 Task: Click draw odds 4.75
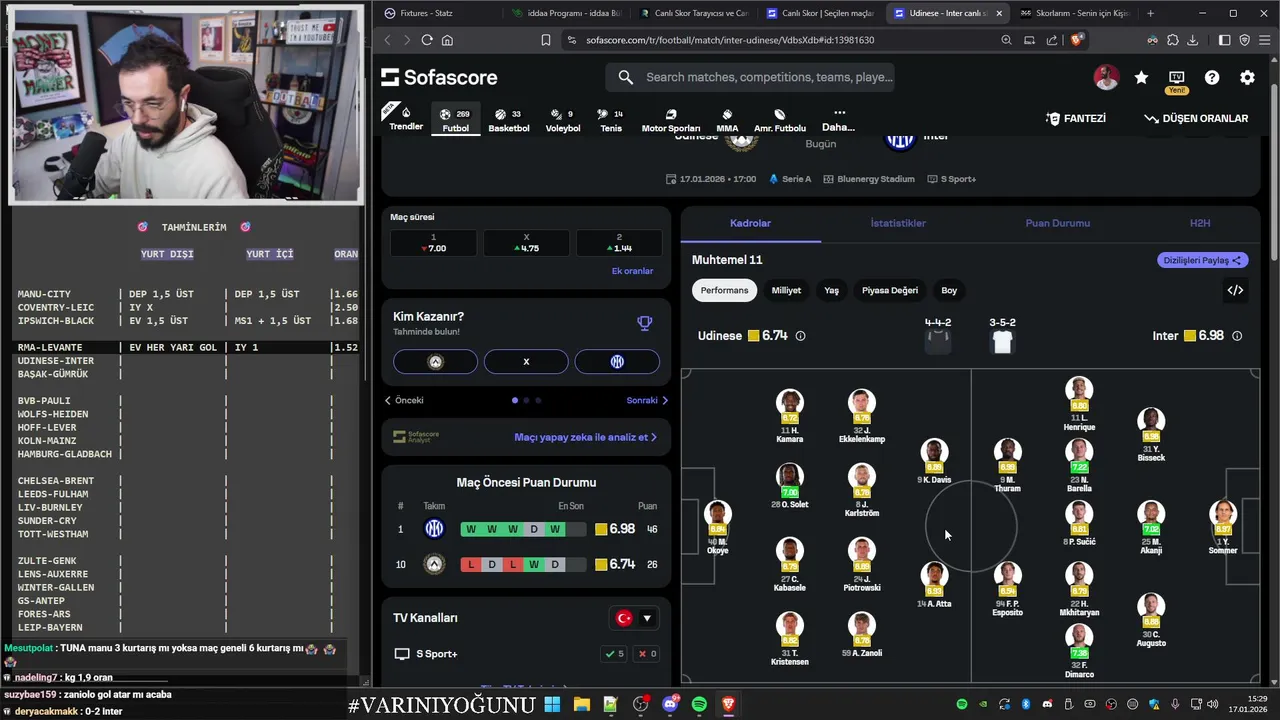[526, 243]
